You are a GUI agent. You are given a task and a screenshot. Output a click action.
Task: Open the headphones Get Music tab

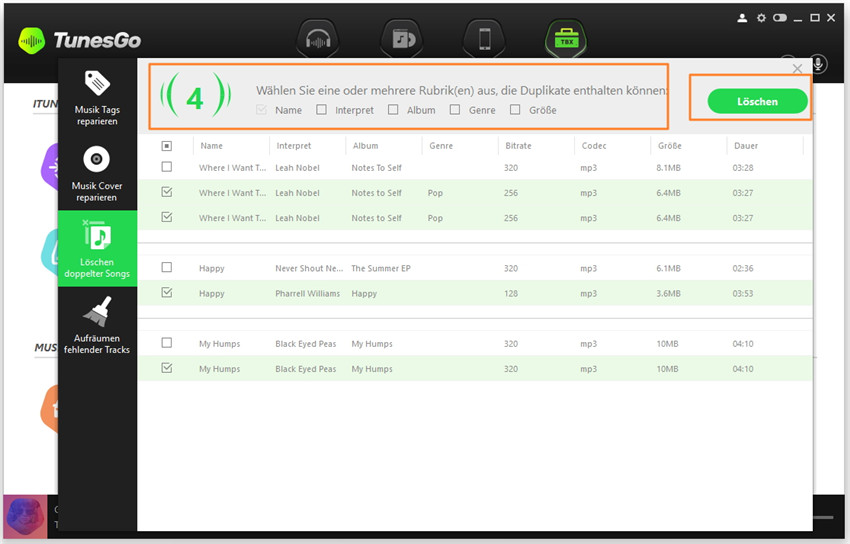pos(318,39)
